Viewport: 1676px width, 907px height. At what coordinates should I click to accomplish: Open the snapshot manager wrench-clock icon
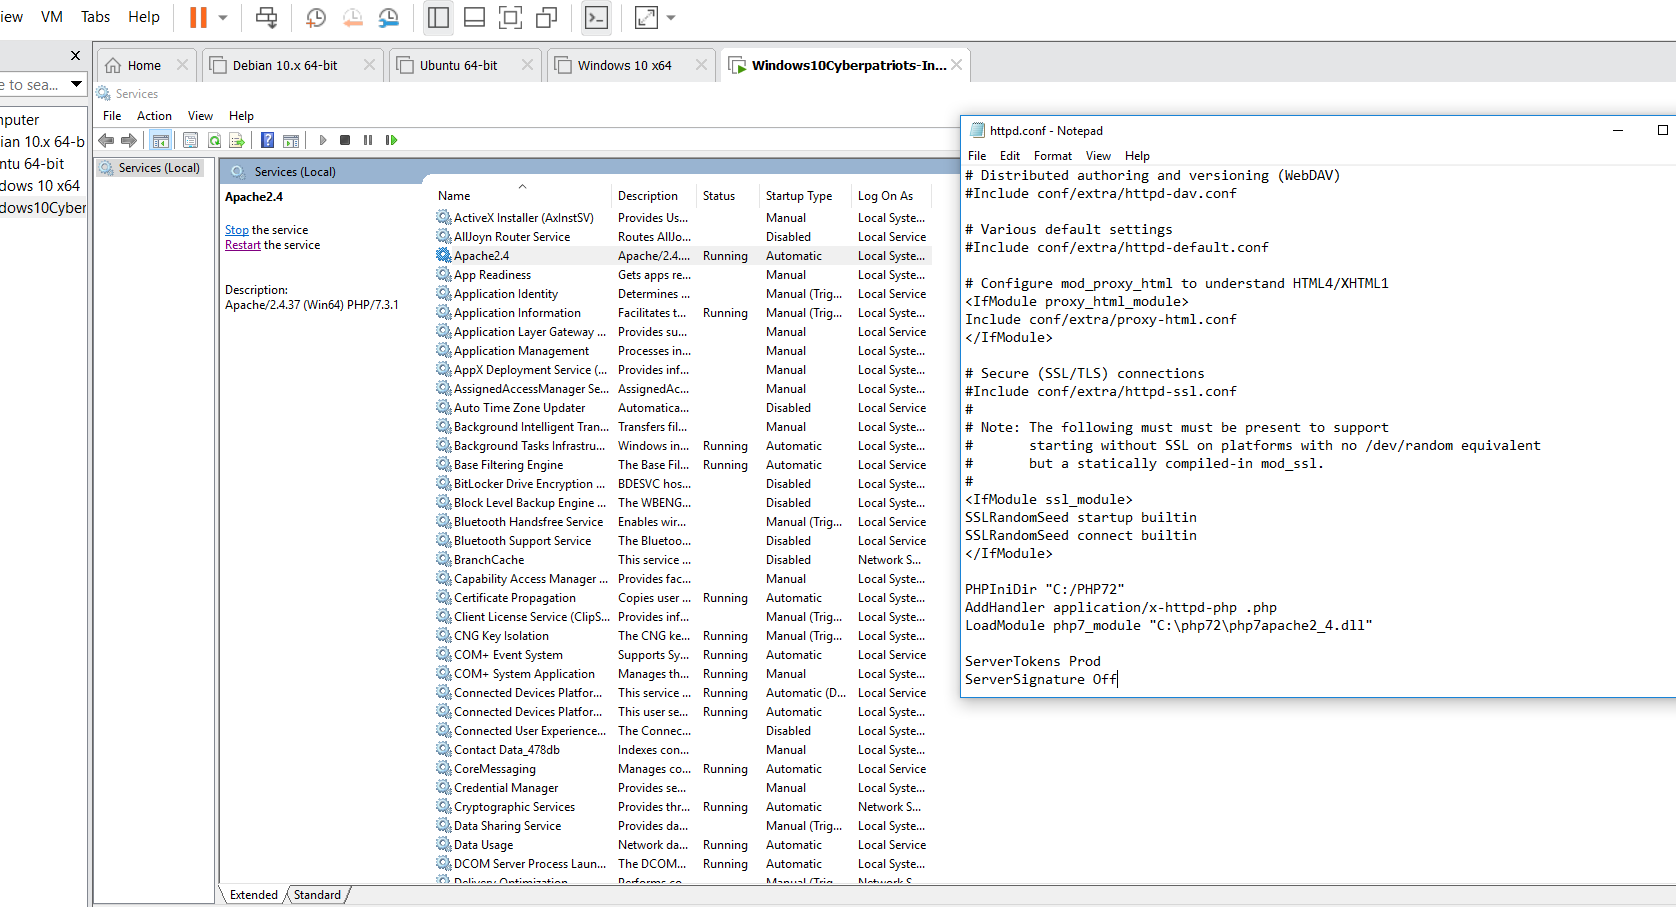point(389,17)
